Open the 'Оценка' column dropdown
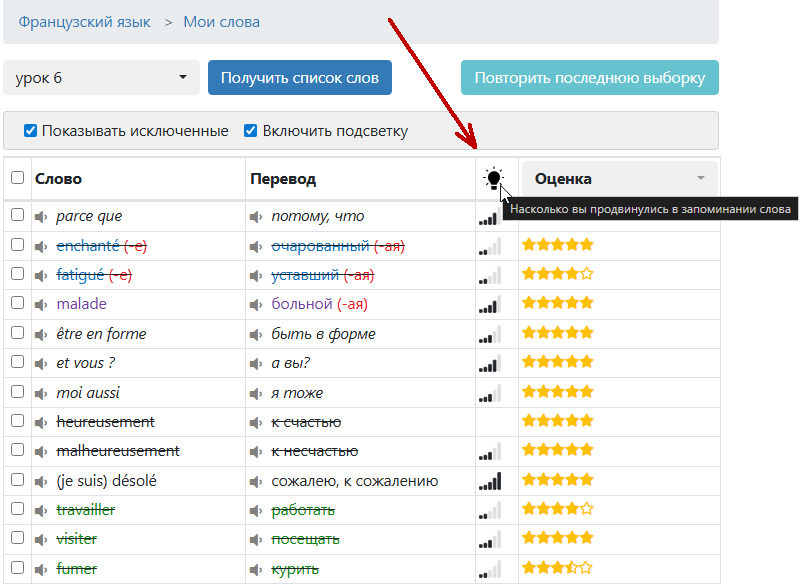 click(x=619, y=178)
